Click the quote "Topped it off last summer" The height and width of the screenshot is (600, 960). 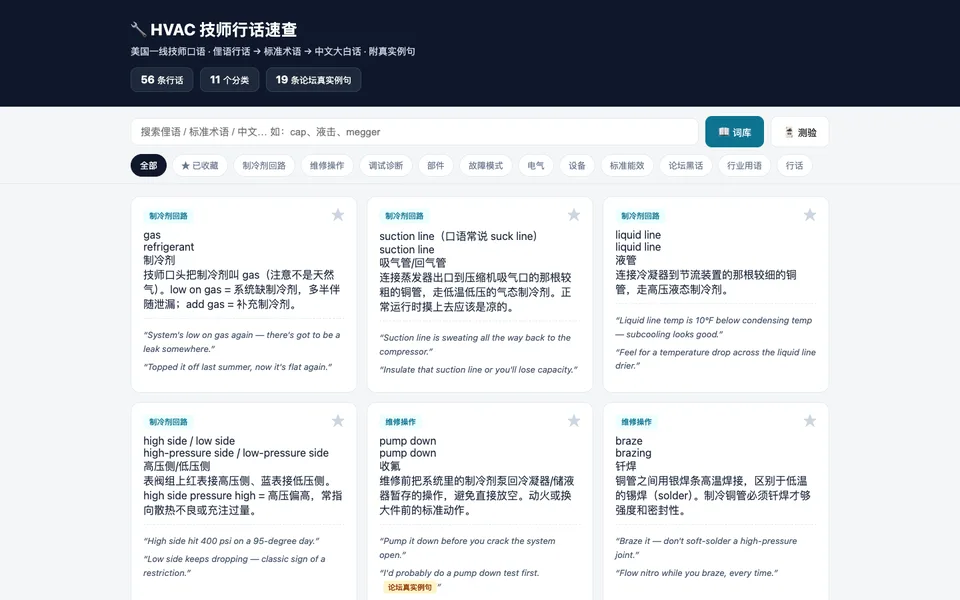point(238,367)
